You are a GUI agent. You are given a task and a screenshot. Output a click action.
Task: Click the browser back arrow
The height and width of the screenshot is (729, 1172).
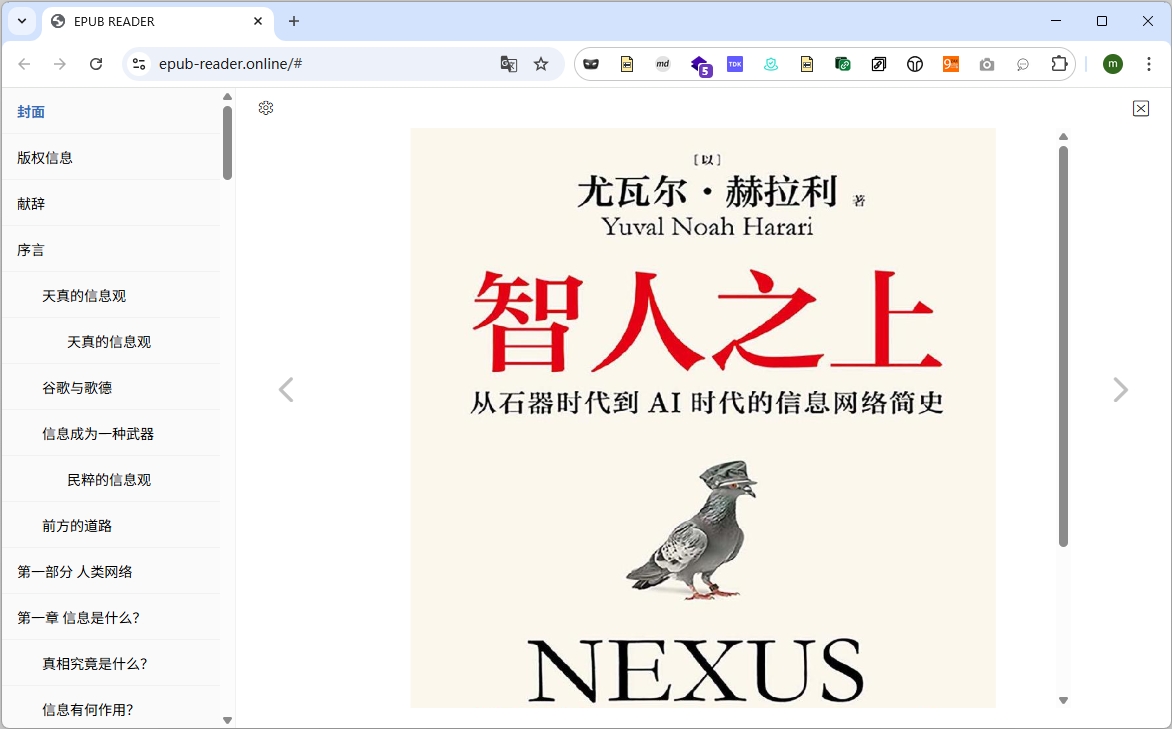(24, 64)
